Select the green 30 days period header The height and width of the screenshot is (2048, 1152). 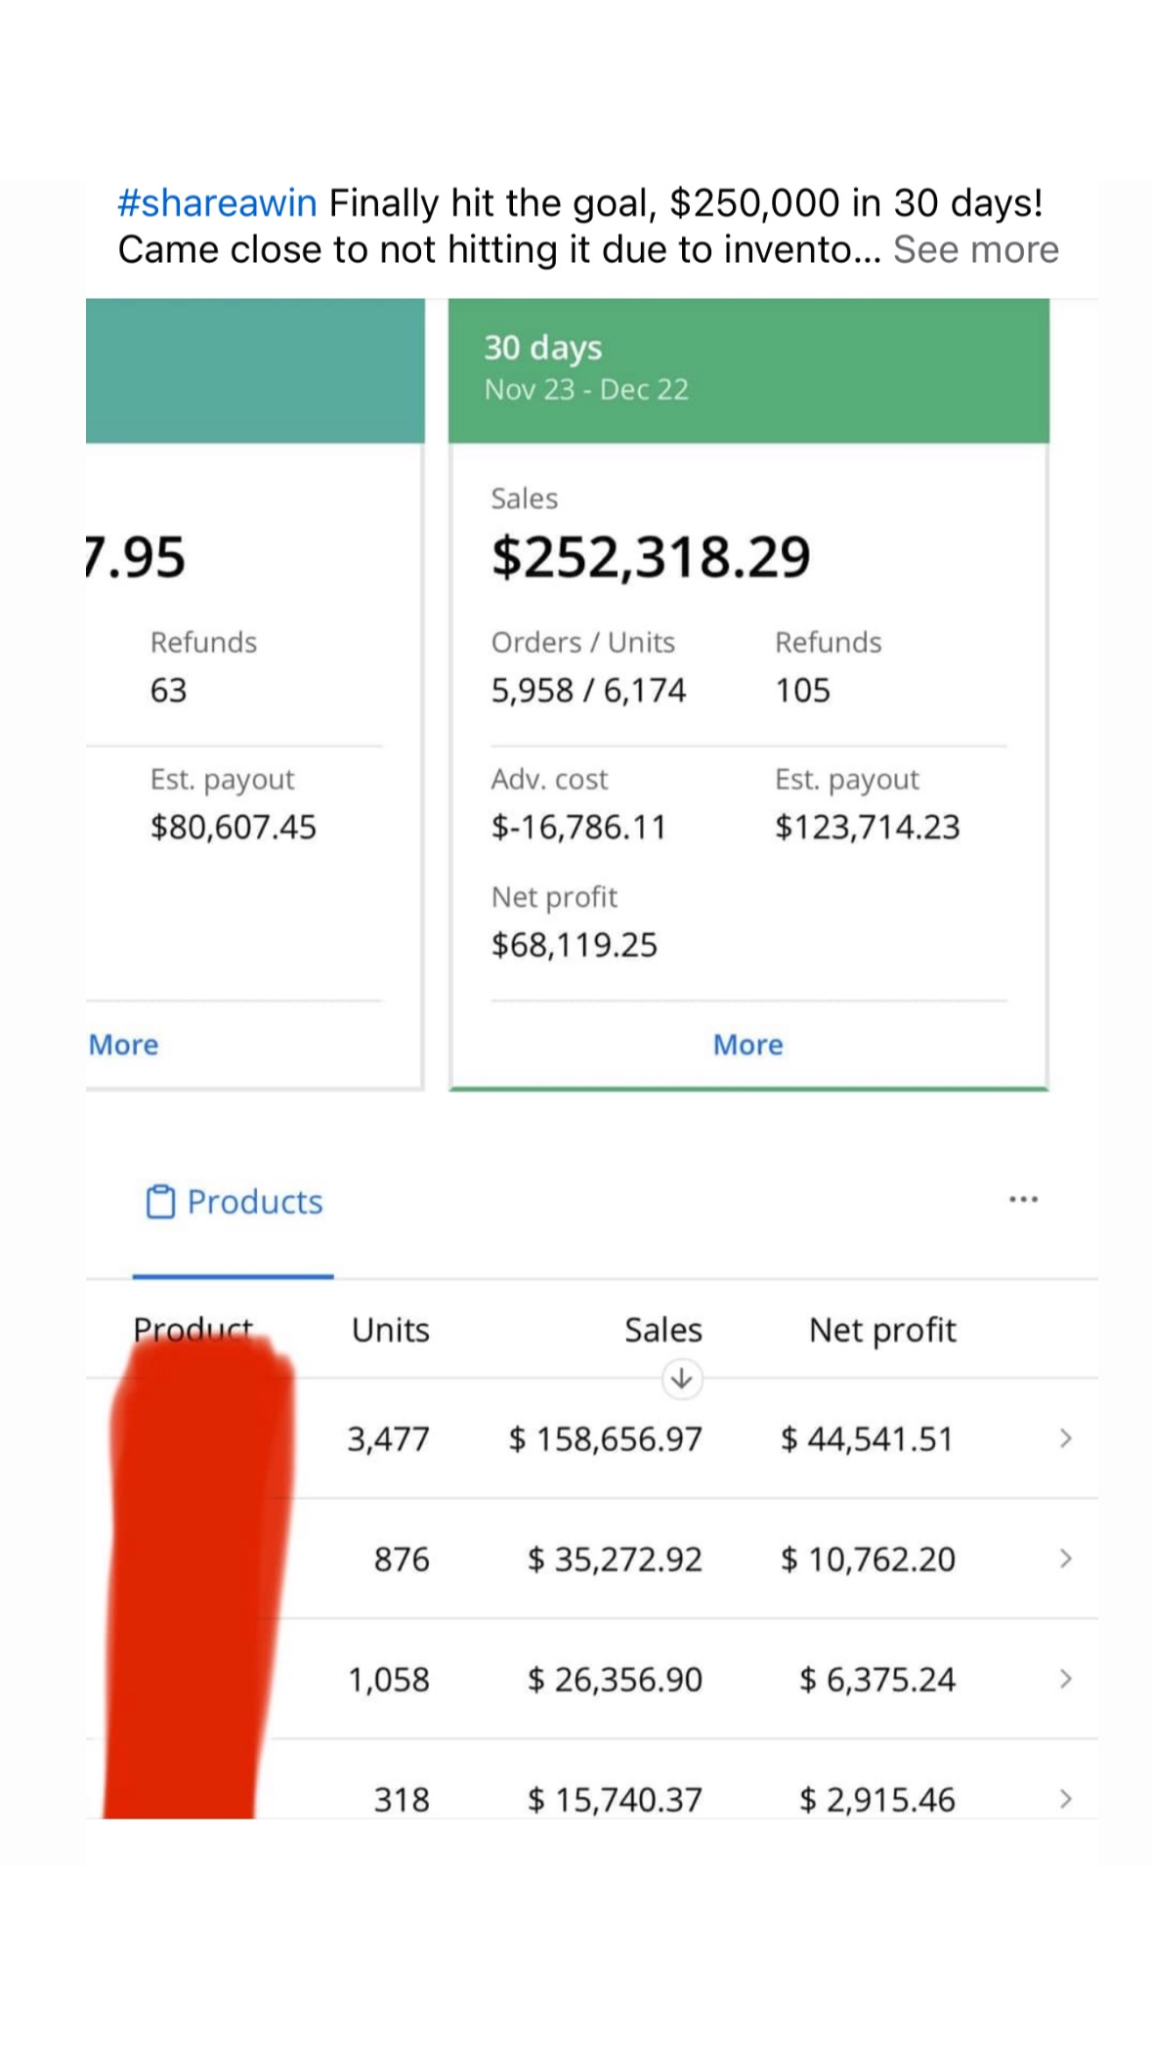coord(748,367)
